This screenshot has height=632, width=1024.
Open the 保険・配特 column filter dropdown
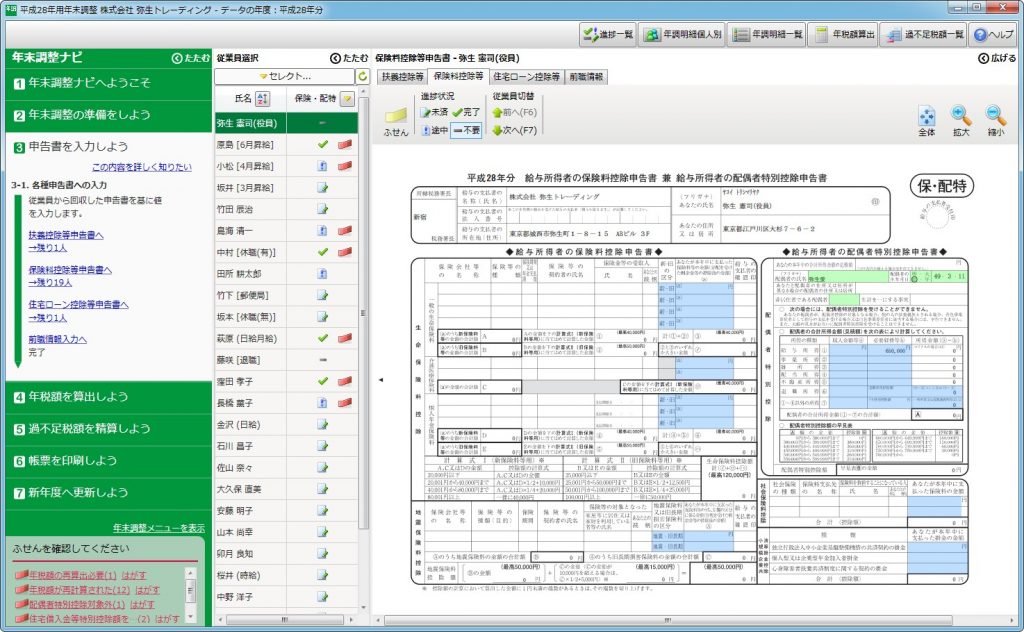347,99
